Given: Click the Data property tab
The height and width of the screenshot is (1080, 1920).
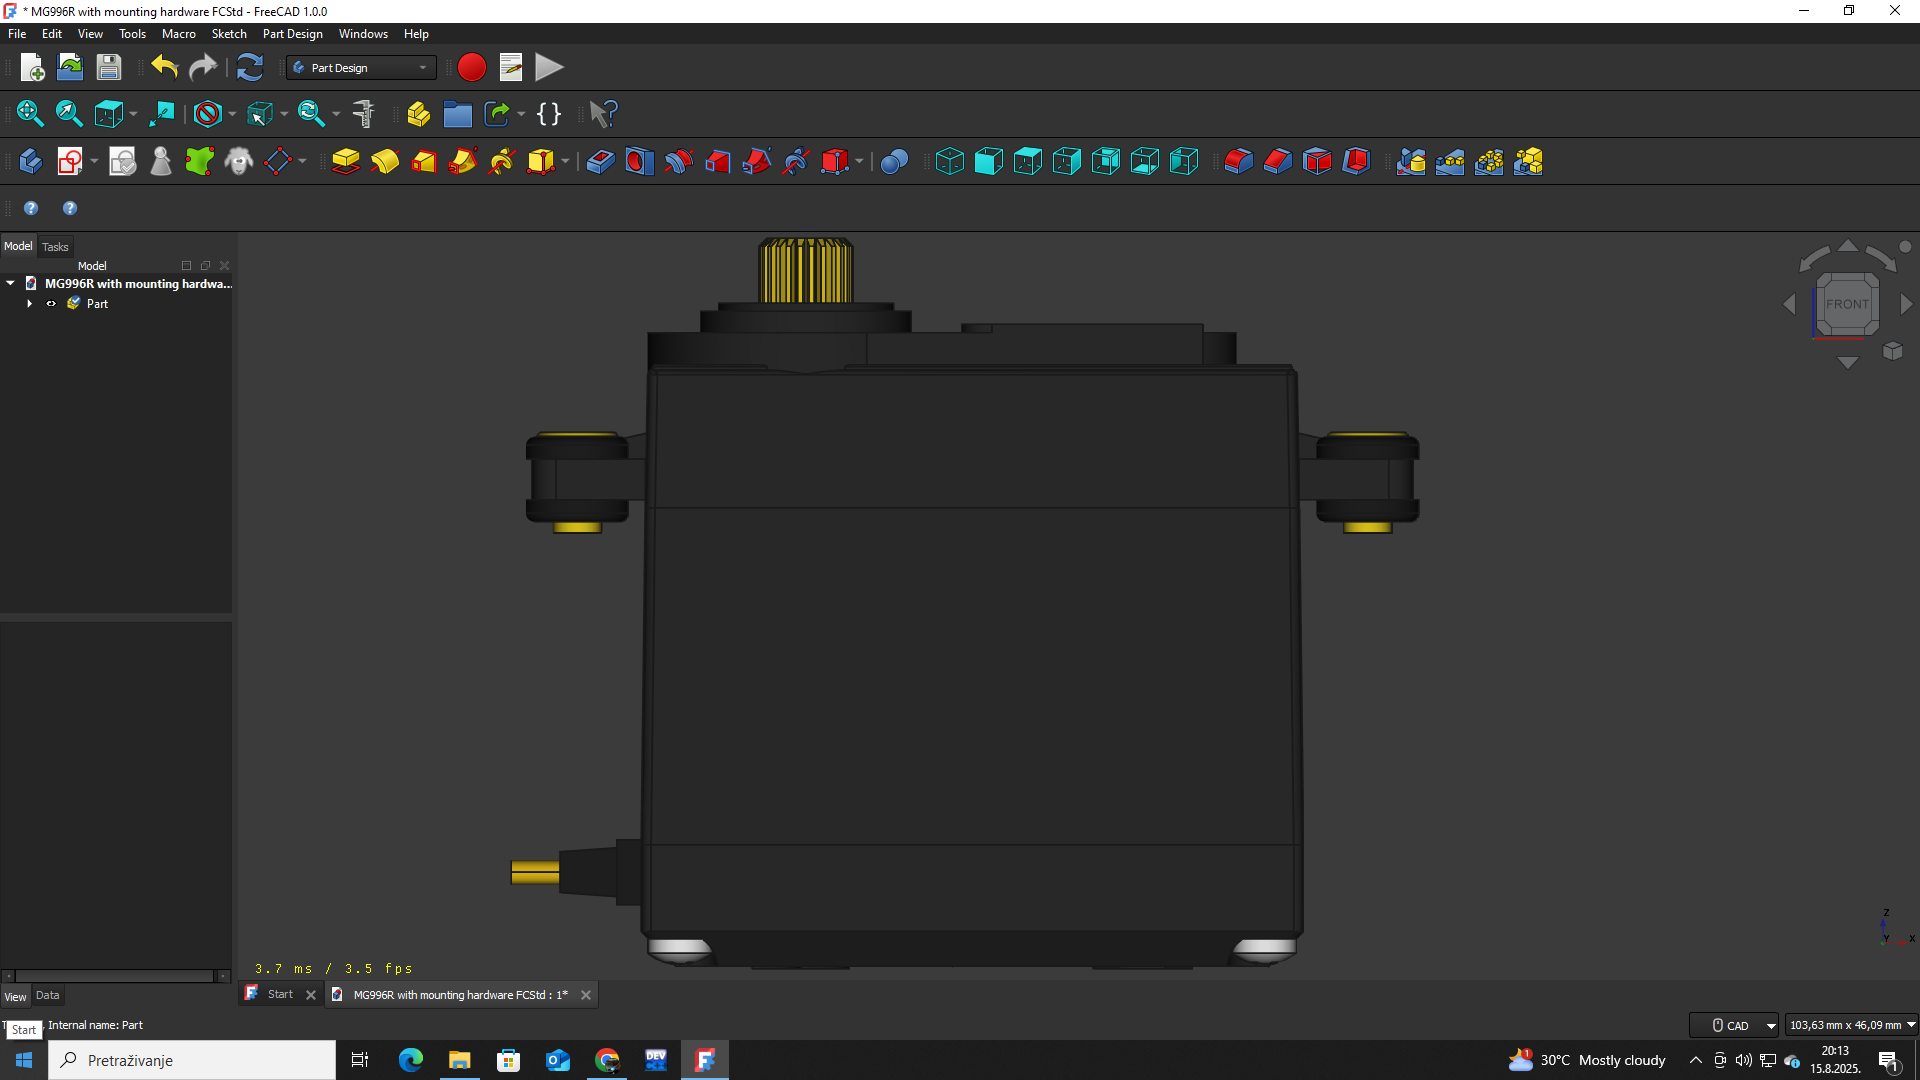Looking at the screenshot, I should [x=47, y=996].
